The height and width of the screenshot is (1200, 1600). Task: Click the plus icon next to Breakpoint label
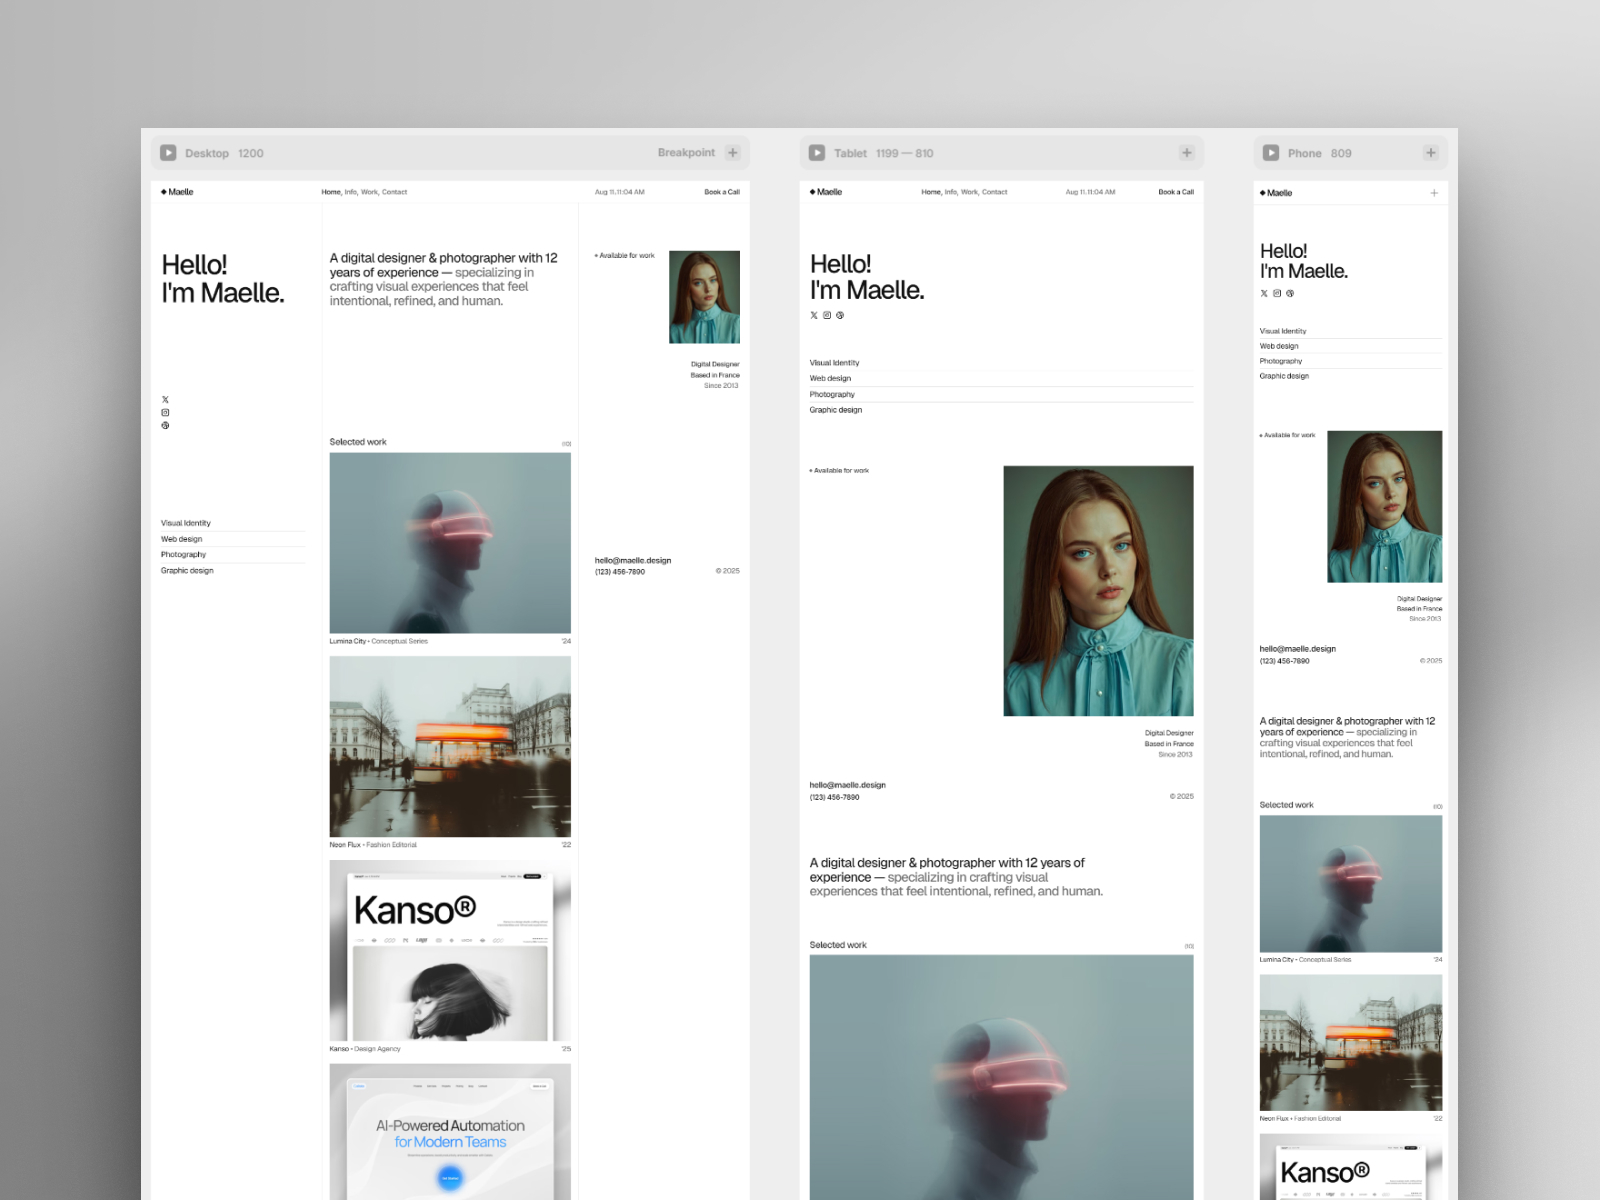tap(733, 153)
